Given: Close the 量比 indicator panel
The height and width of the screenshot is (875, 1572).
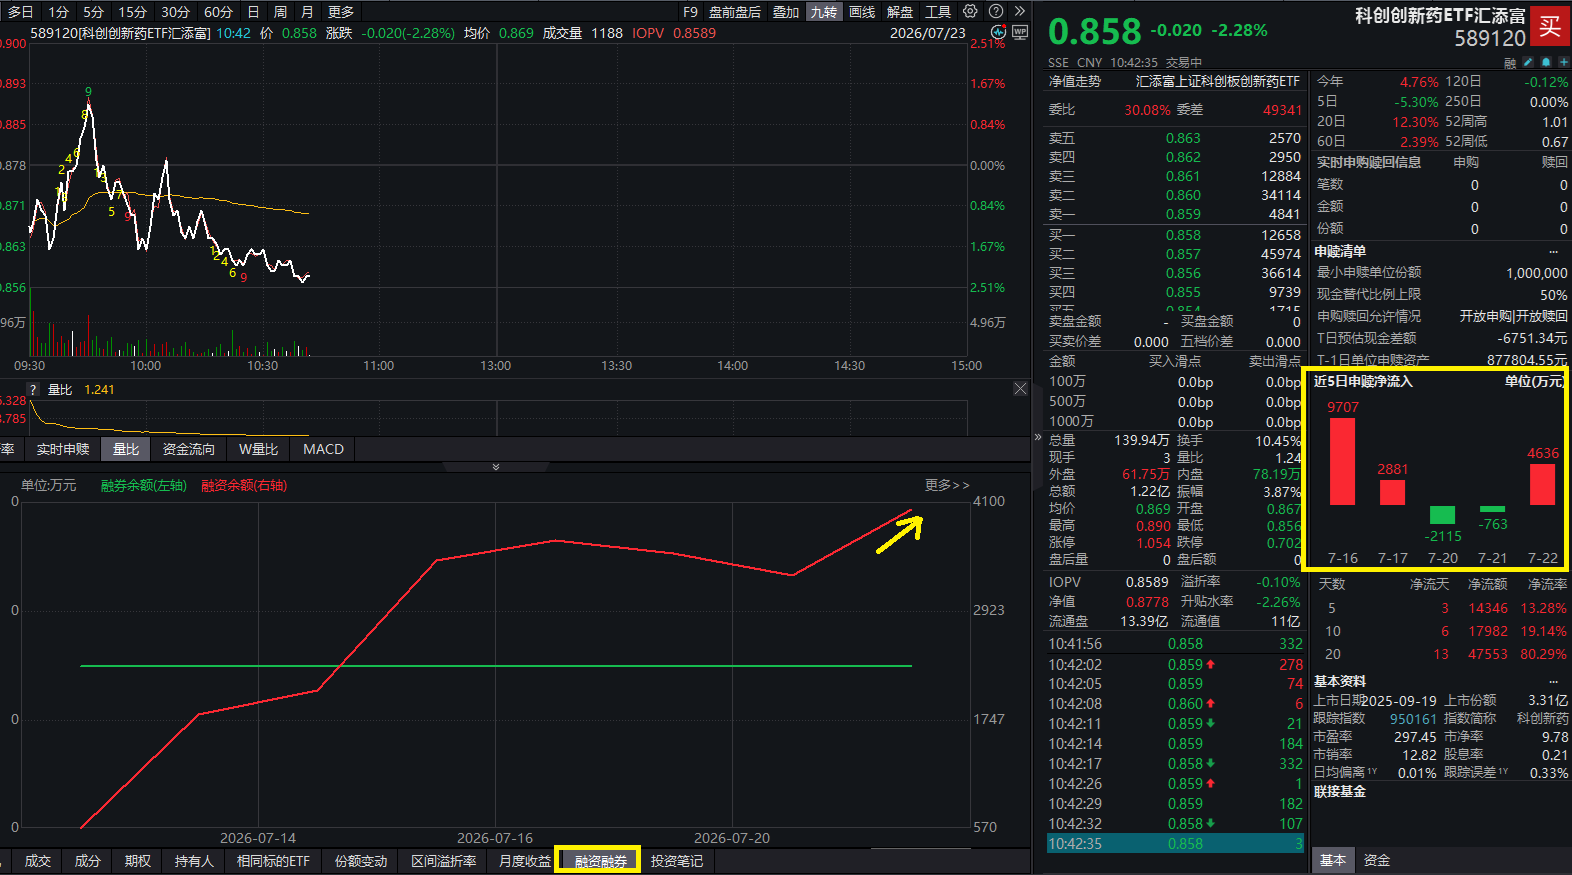Looking at the screenshot, I should [x=1020, y=389].
